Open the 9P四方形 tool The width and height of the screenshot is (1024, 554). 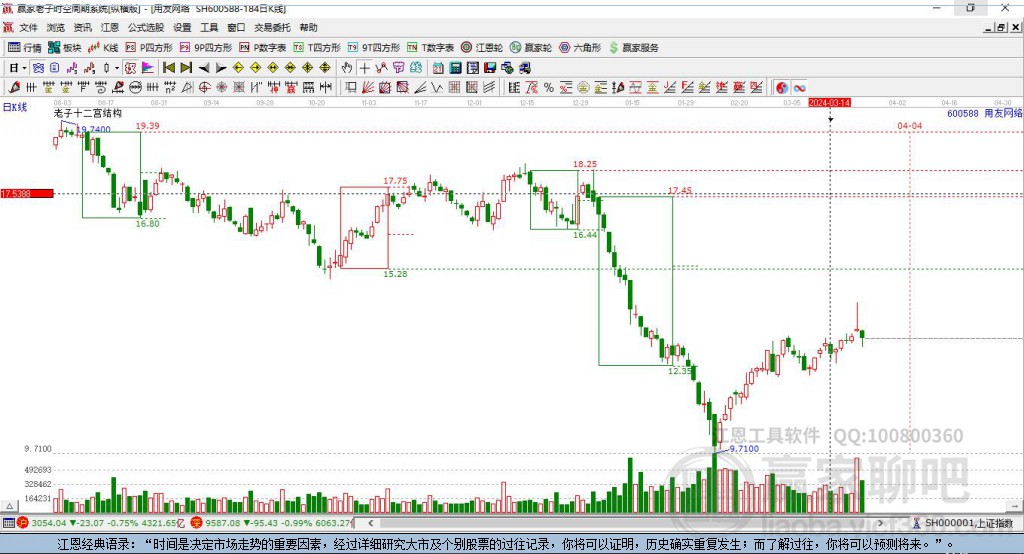[206, 48]
